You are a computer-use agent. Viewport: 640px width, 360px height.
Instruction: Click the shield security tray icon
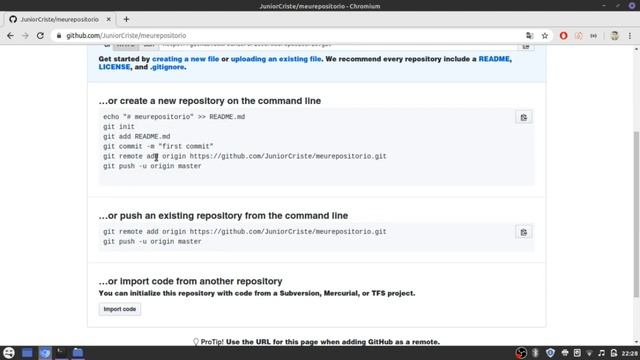(550, 353)
